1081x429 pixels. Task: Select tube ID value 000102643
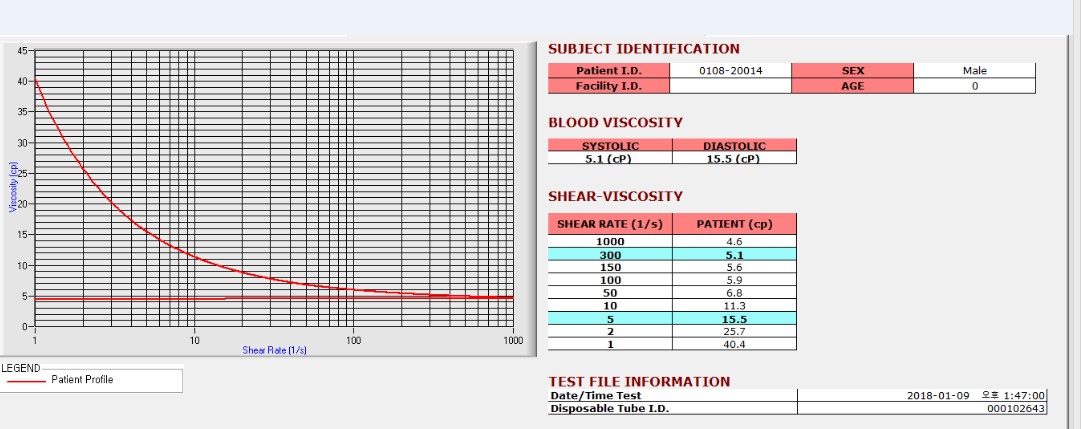pos(1016,408)
